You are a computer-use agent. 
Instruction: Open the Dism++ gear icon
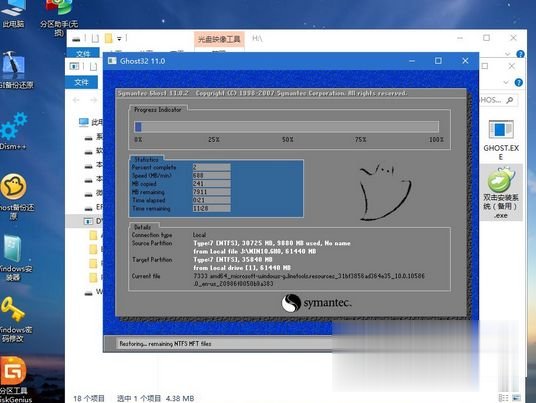14,132
